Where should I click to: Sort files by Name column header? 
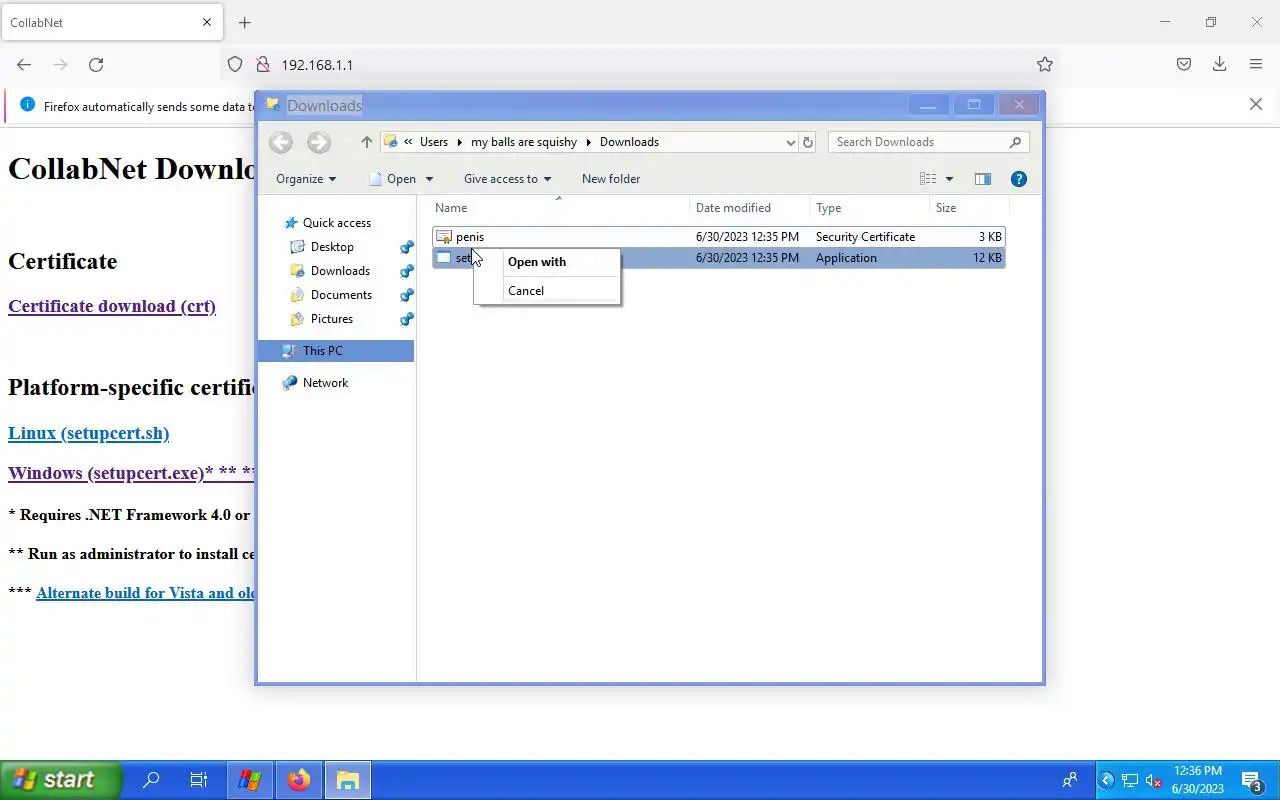[x=560, y=208]
